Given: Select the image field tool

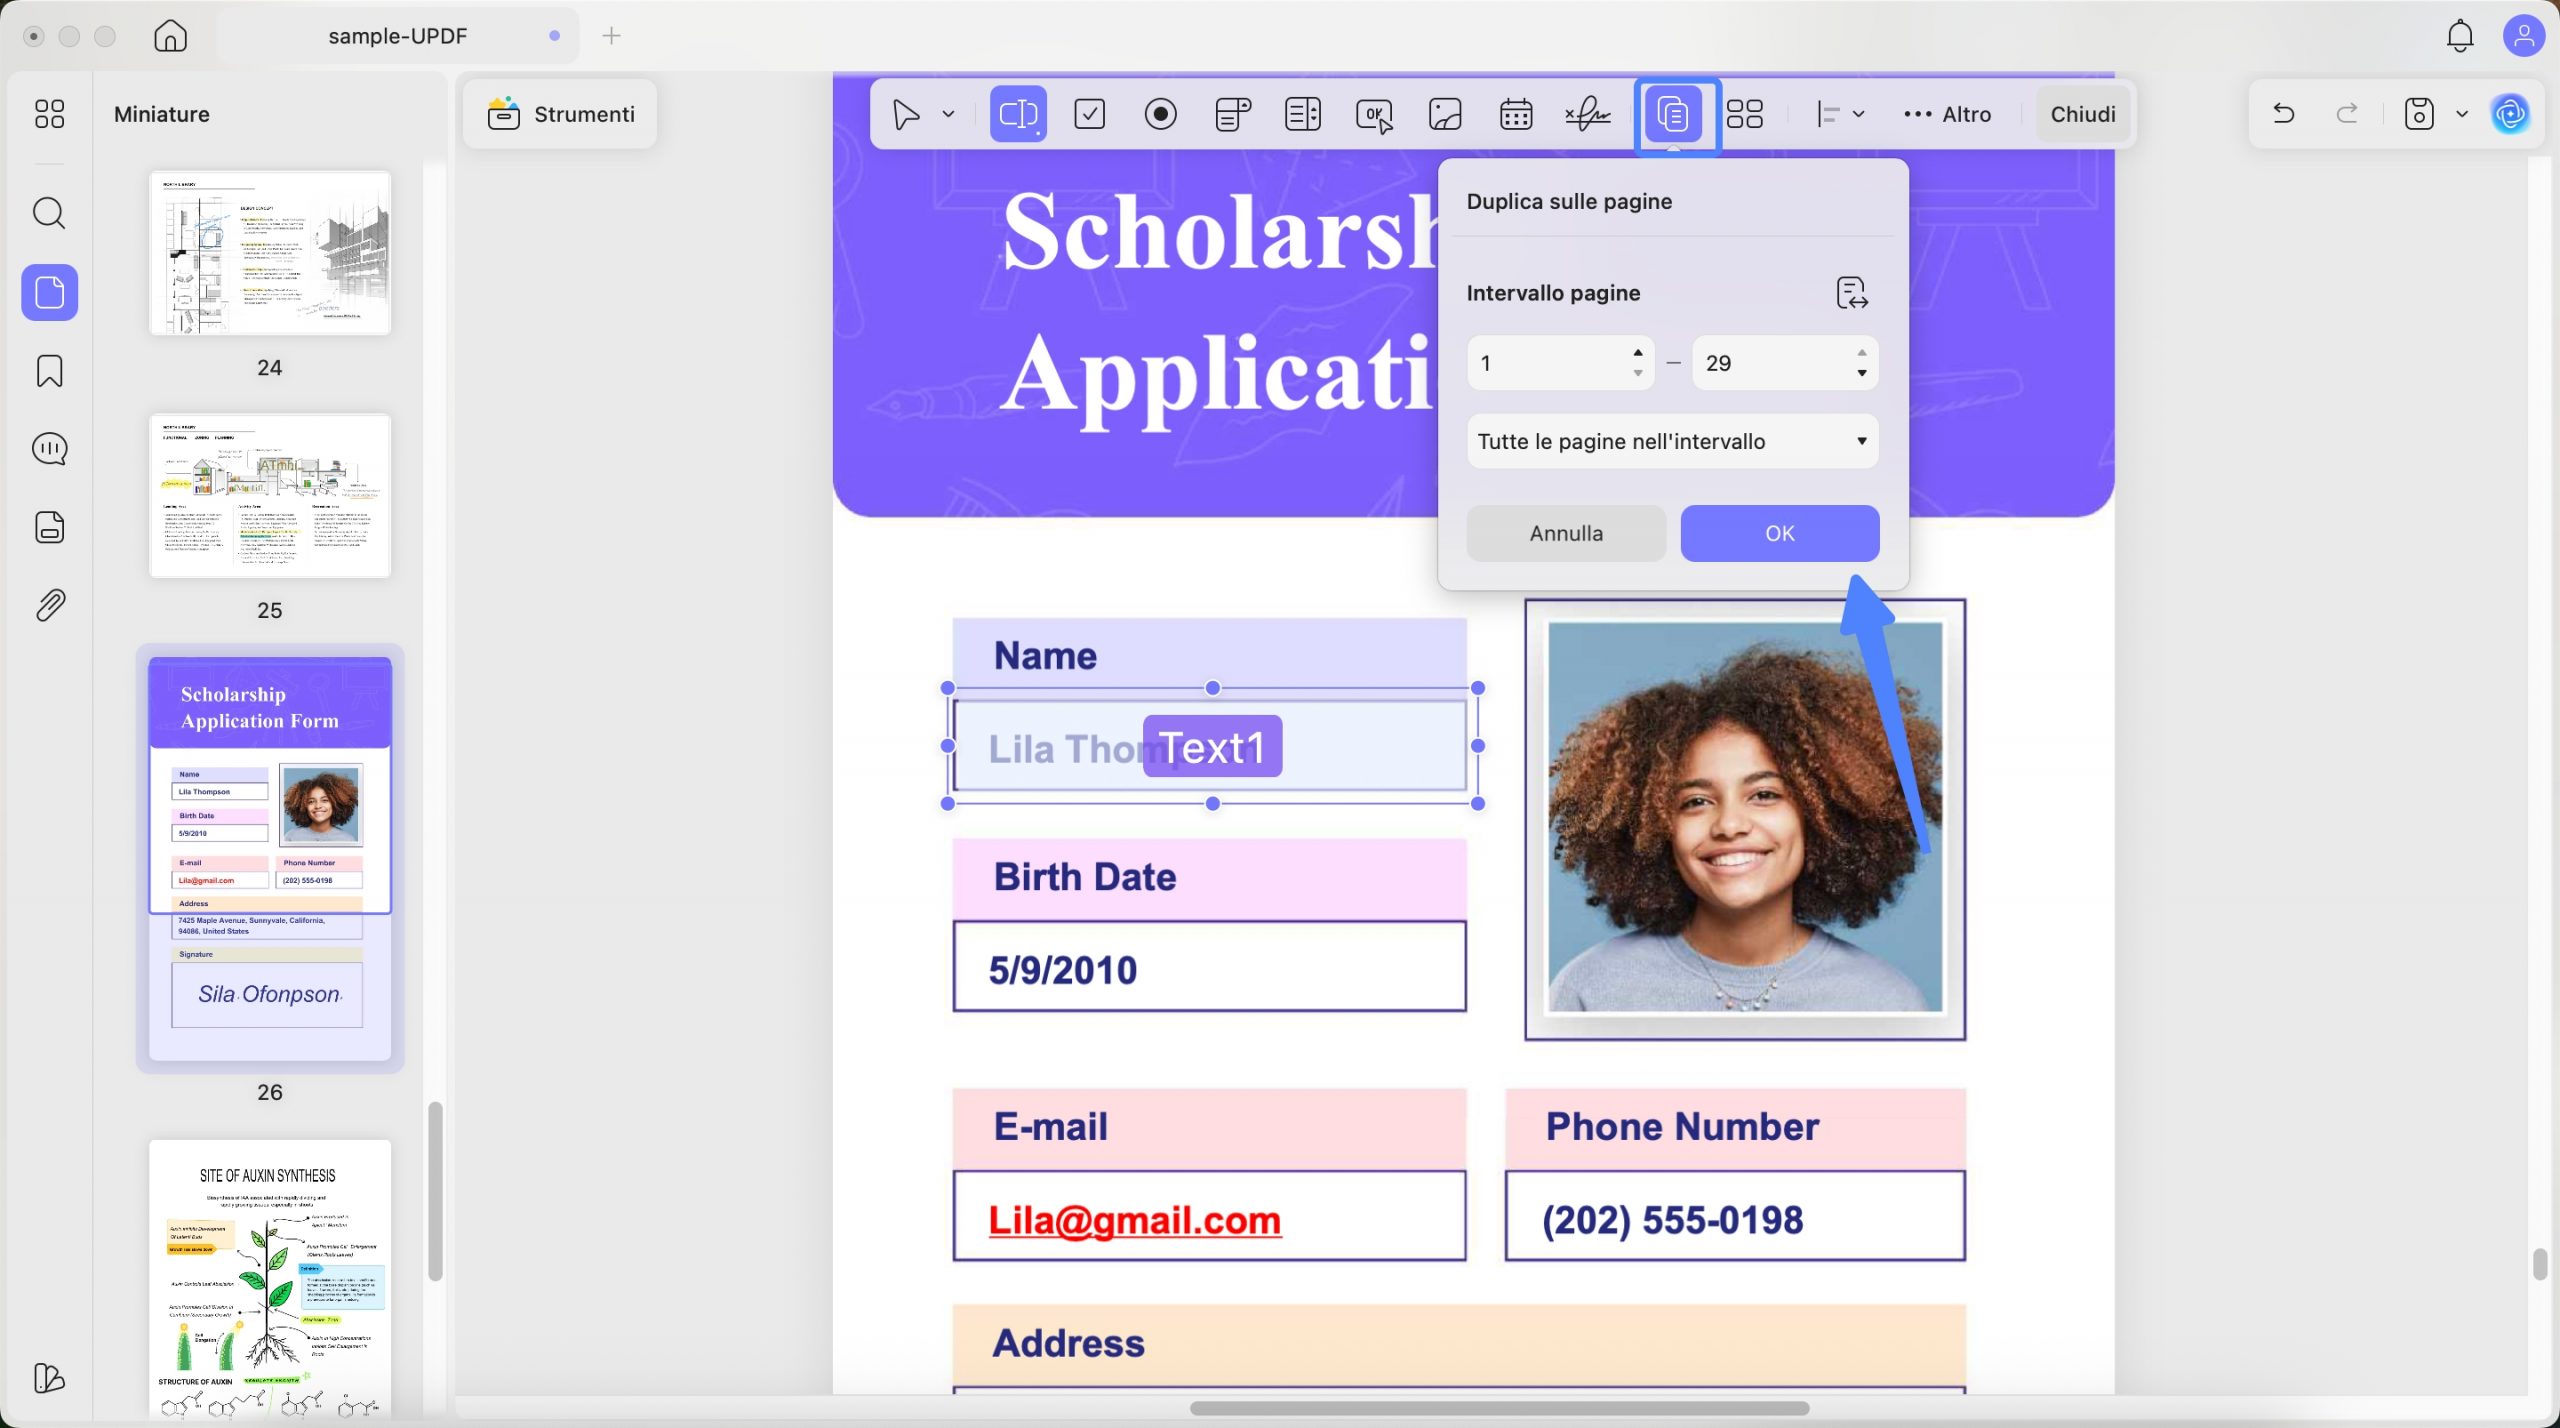Looking at the screenshot, I should [x=1446, y=114].
